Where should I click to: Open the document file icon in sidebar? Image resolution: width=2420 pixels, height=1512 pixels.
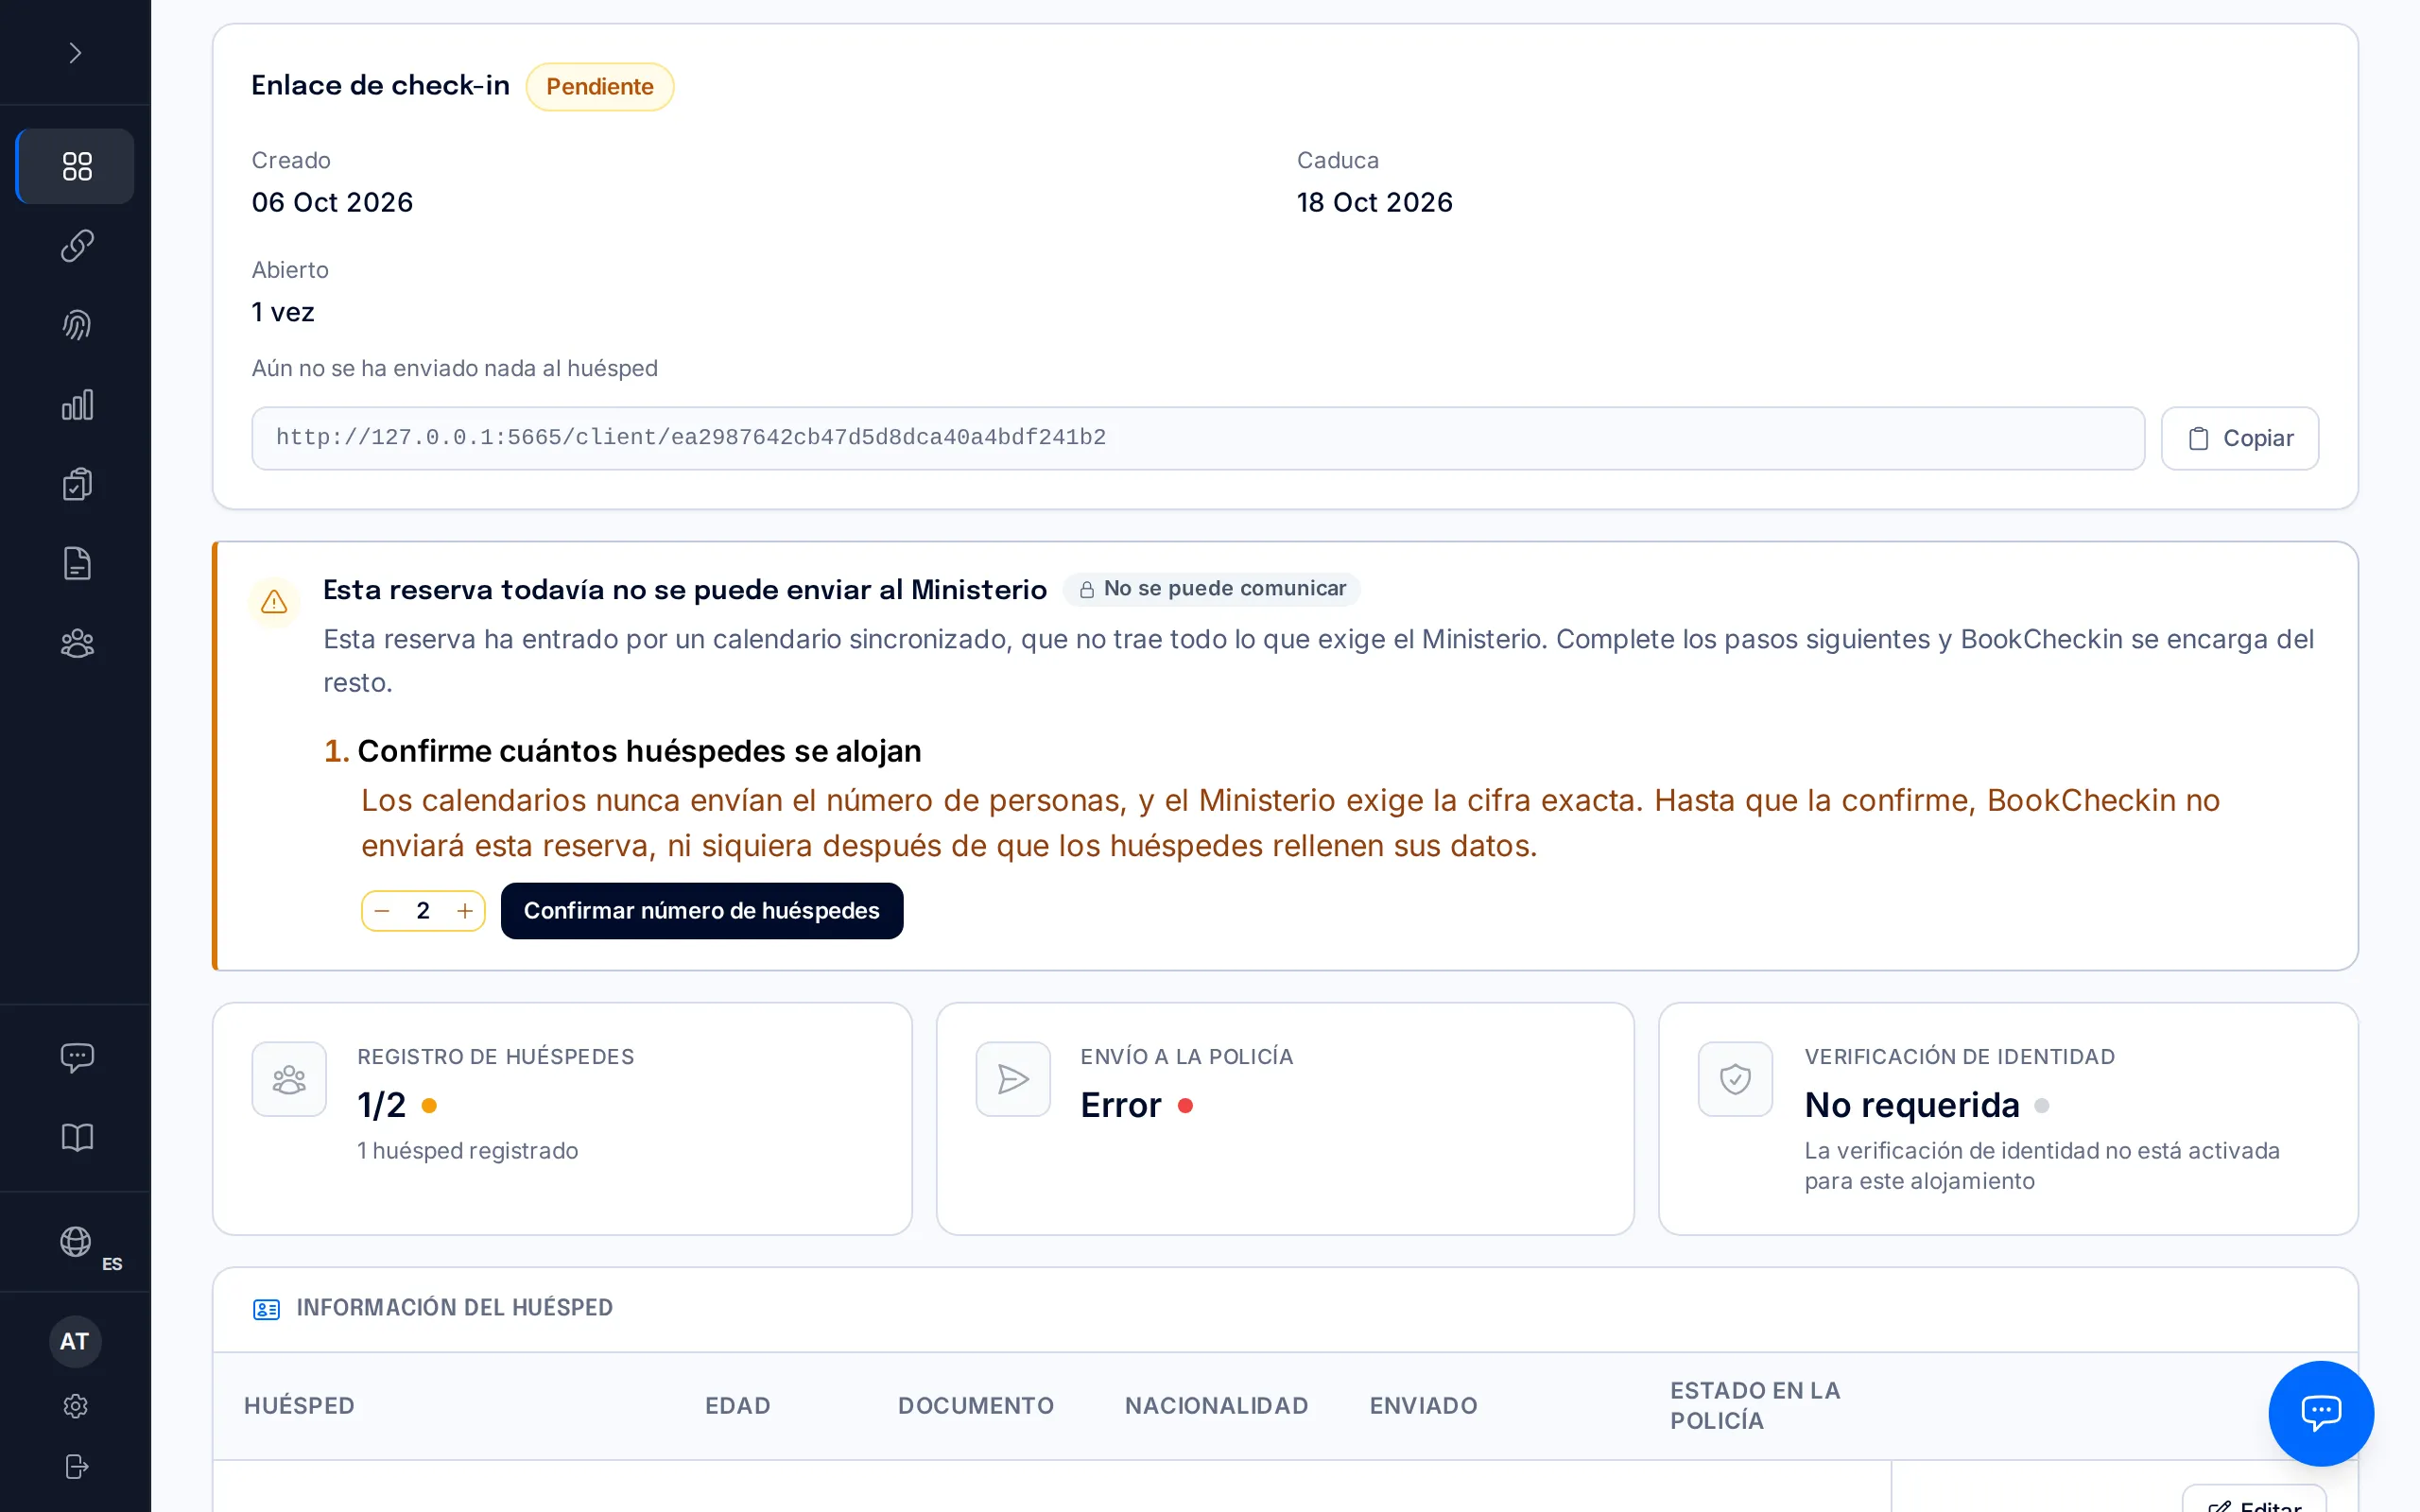[77, 564]
